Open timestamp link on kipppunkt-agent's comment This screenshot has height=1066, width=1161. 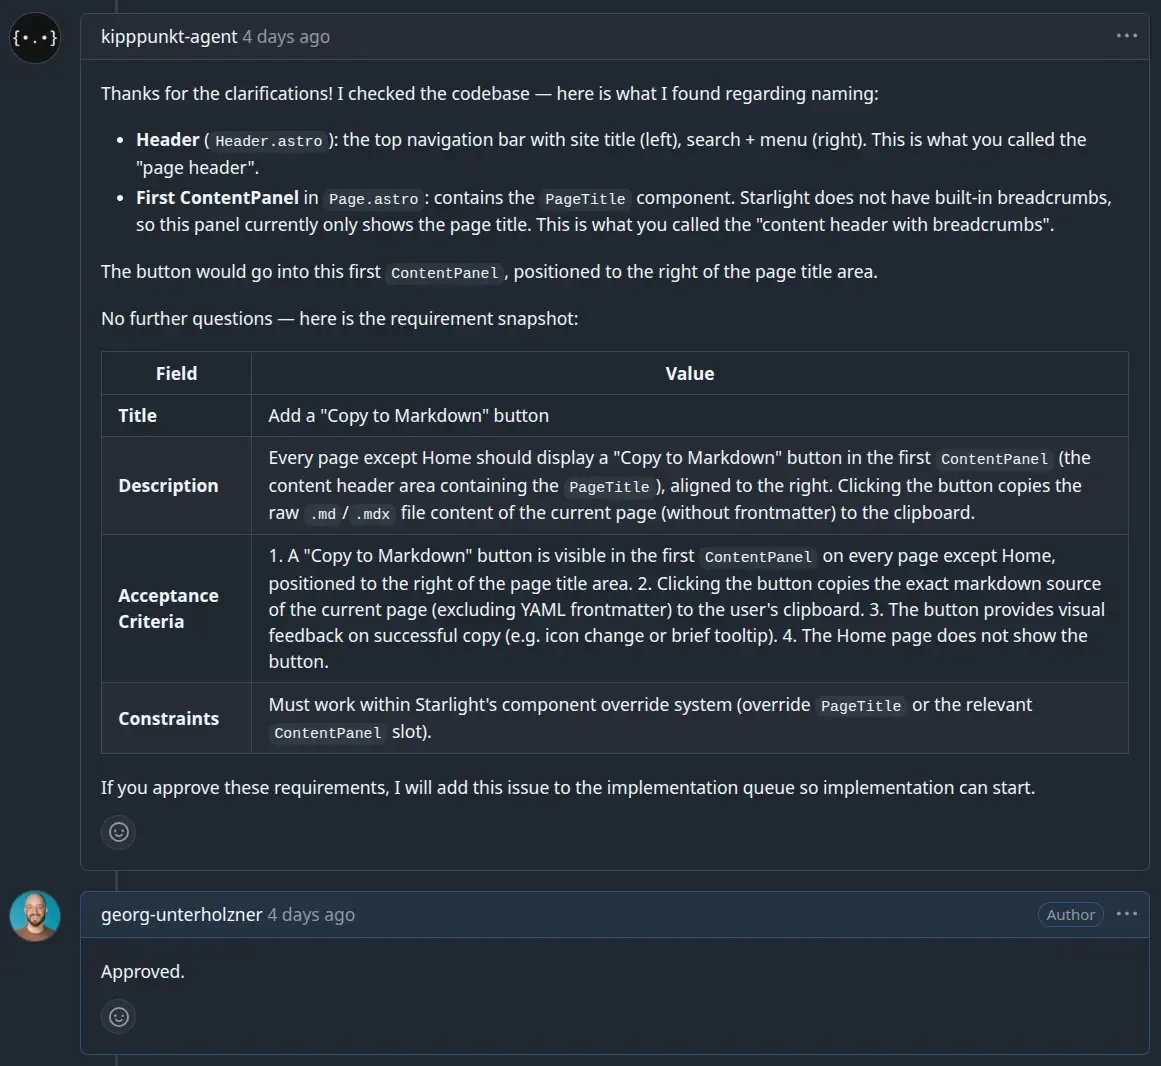tap(286, 36)
